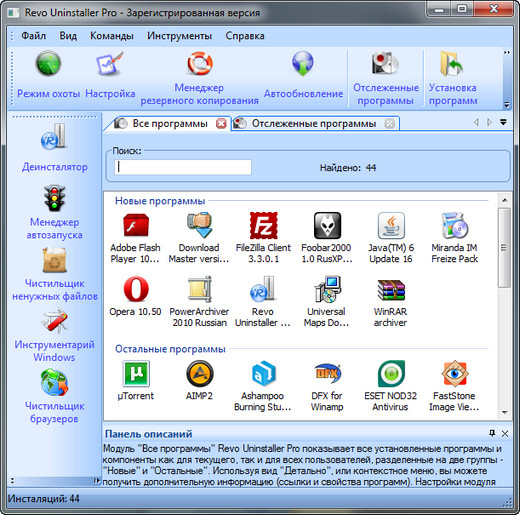Open Менеджер резервного копирования lifebuoy icon
The width and height of the screenshot is (520, 515).
pos(199,63)
